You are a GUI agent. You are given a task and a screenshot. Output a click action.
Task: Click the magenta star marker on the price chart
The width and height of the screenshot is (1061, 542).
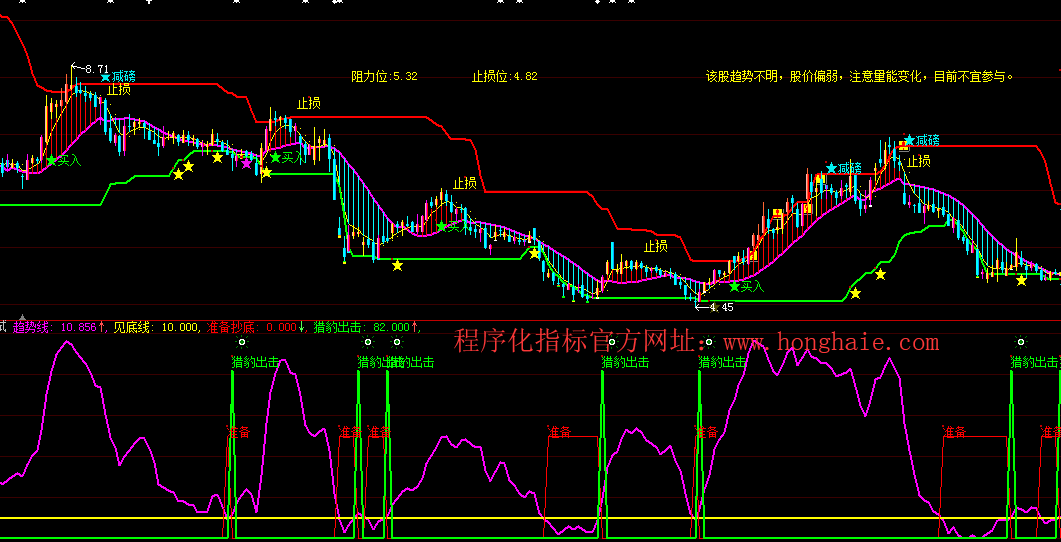247,163
